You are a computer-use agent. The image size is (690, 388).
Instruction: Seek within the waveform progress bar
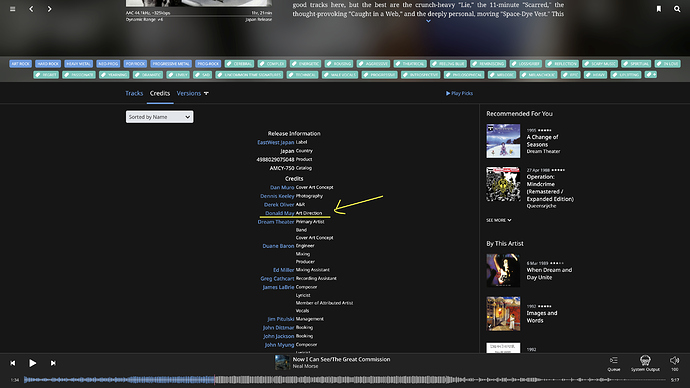point(345,379)
